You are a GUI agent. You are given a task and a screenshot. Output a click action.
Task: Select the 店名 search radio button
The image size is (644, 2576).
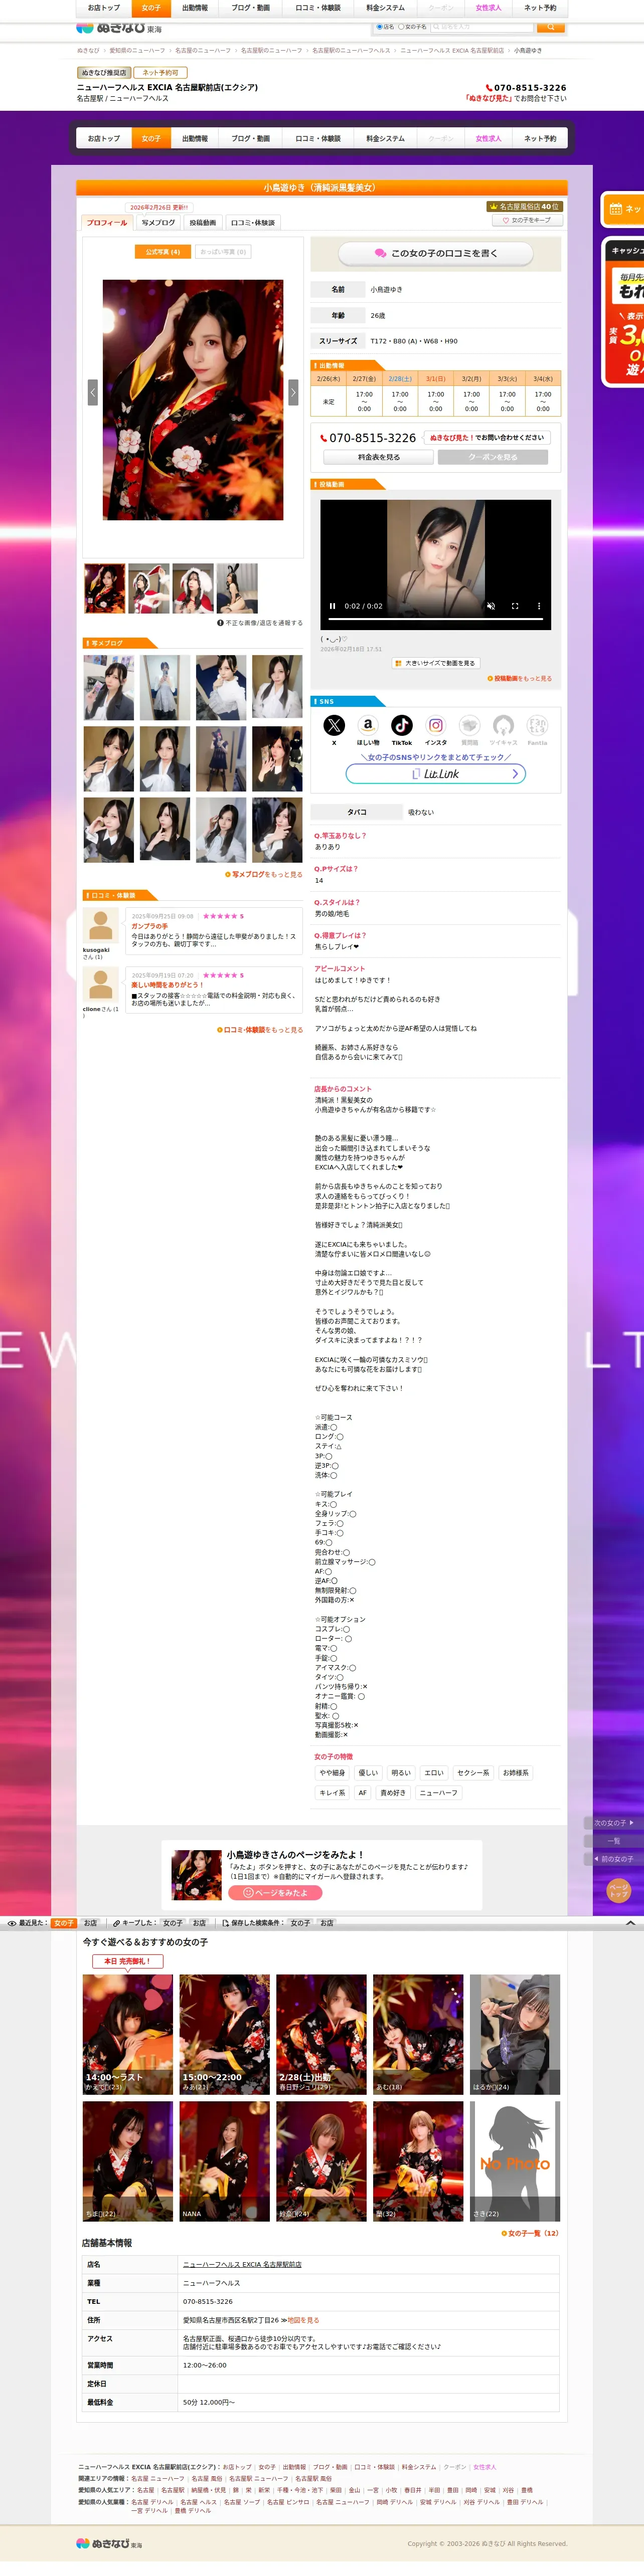coord(380,27)
